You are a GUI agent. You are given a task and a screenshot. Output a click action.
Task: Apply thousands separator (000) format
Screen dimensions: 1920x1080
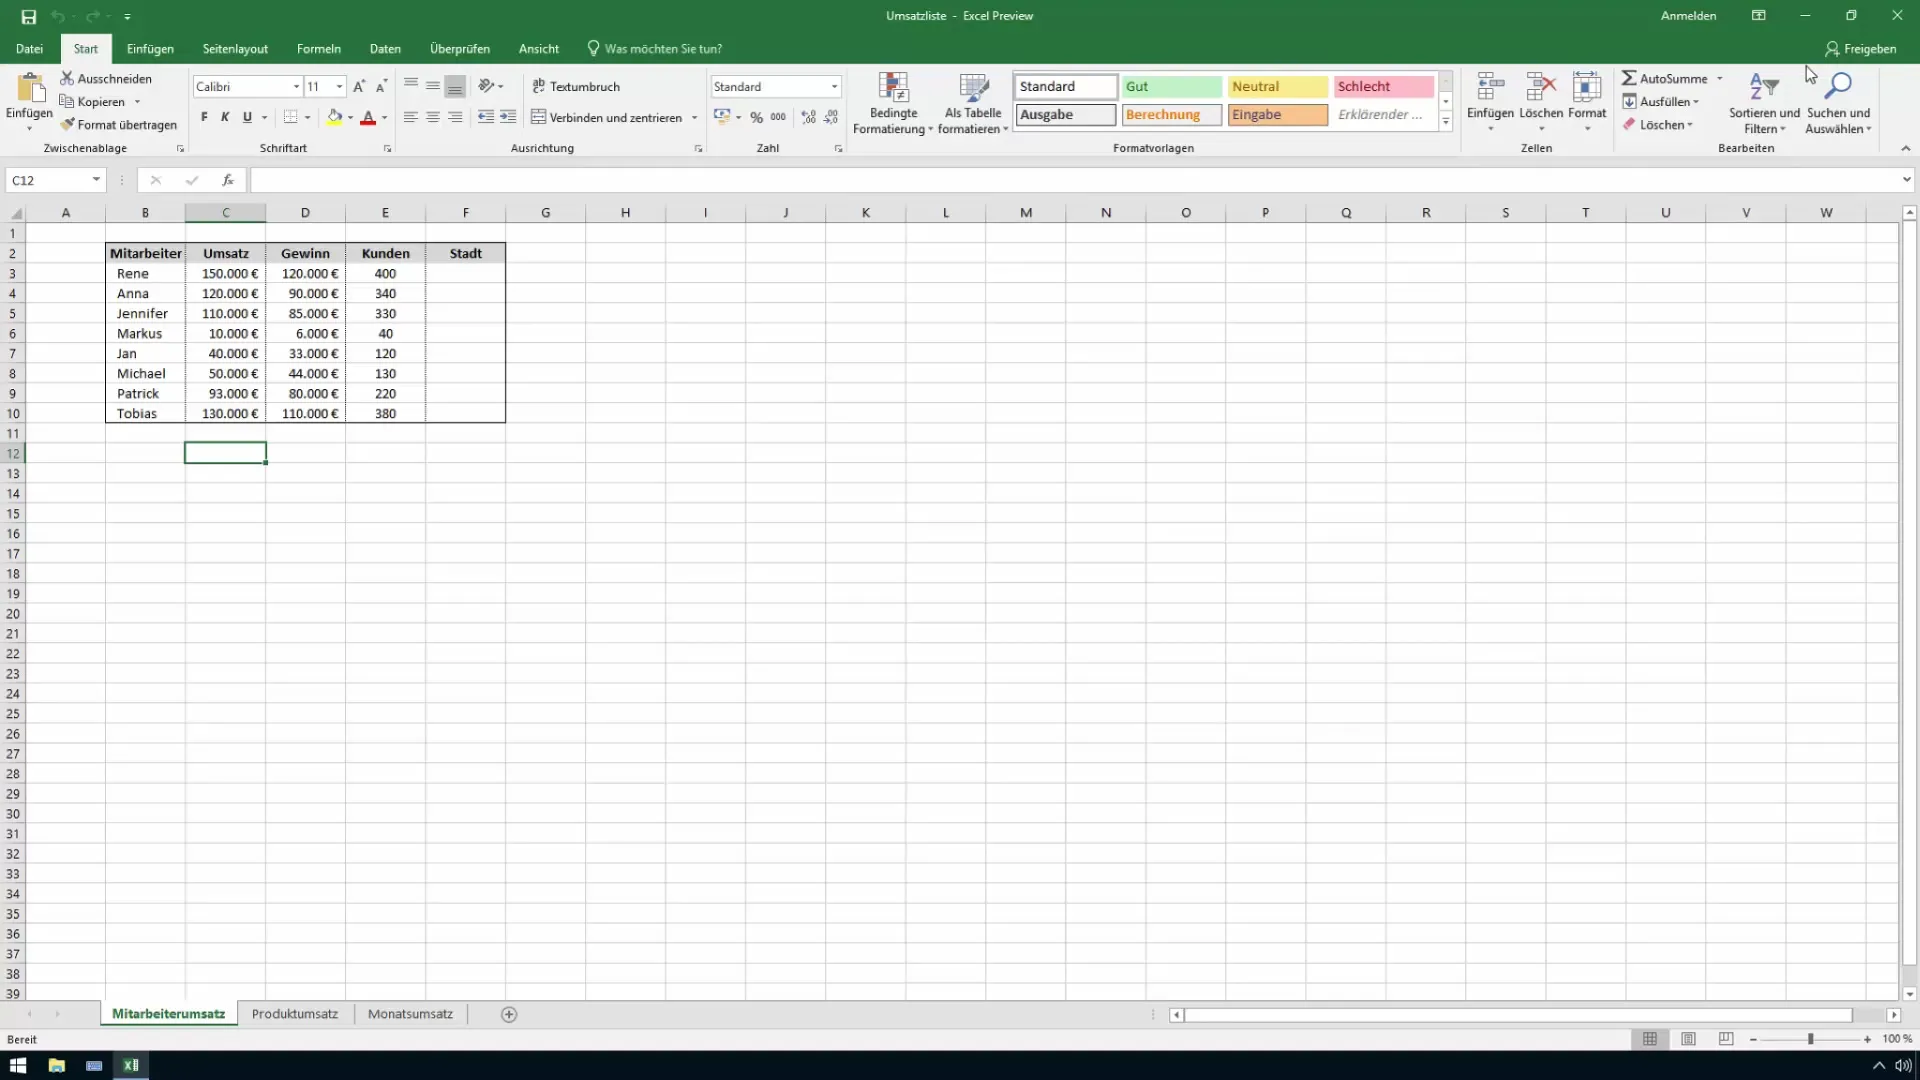(778, 117)
